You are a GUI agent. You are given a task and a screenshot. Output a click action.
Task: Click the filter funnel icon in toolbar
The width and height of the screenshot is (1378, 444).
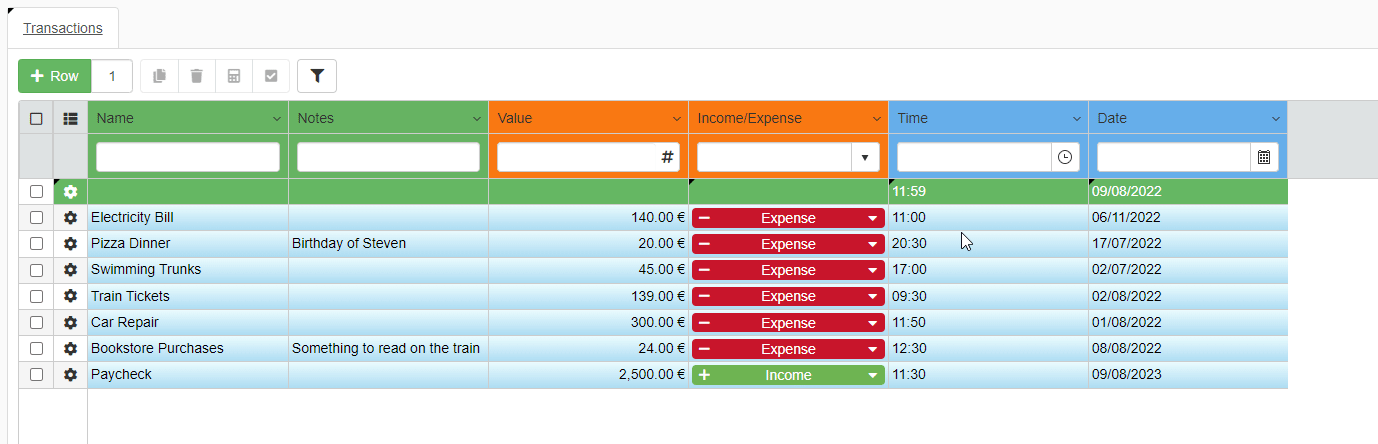(317, 76)
